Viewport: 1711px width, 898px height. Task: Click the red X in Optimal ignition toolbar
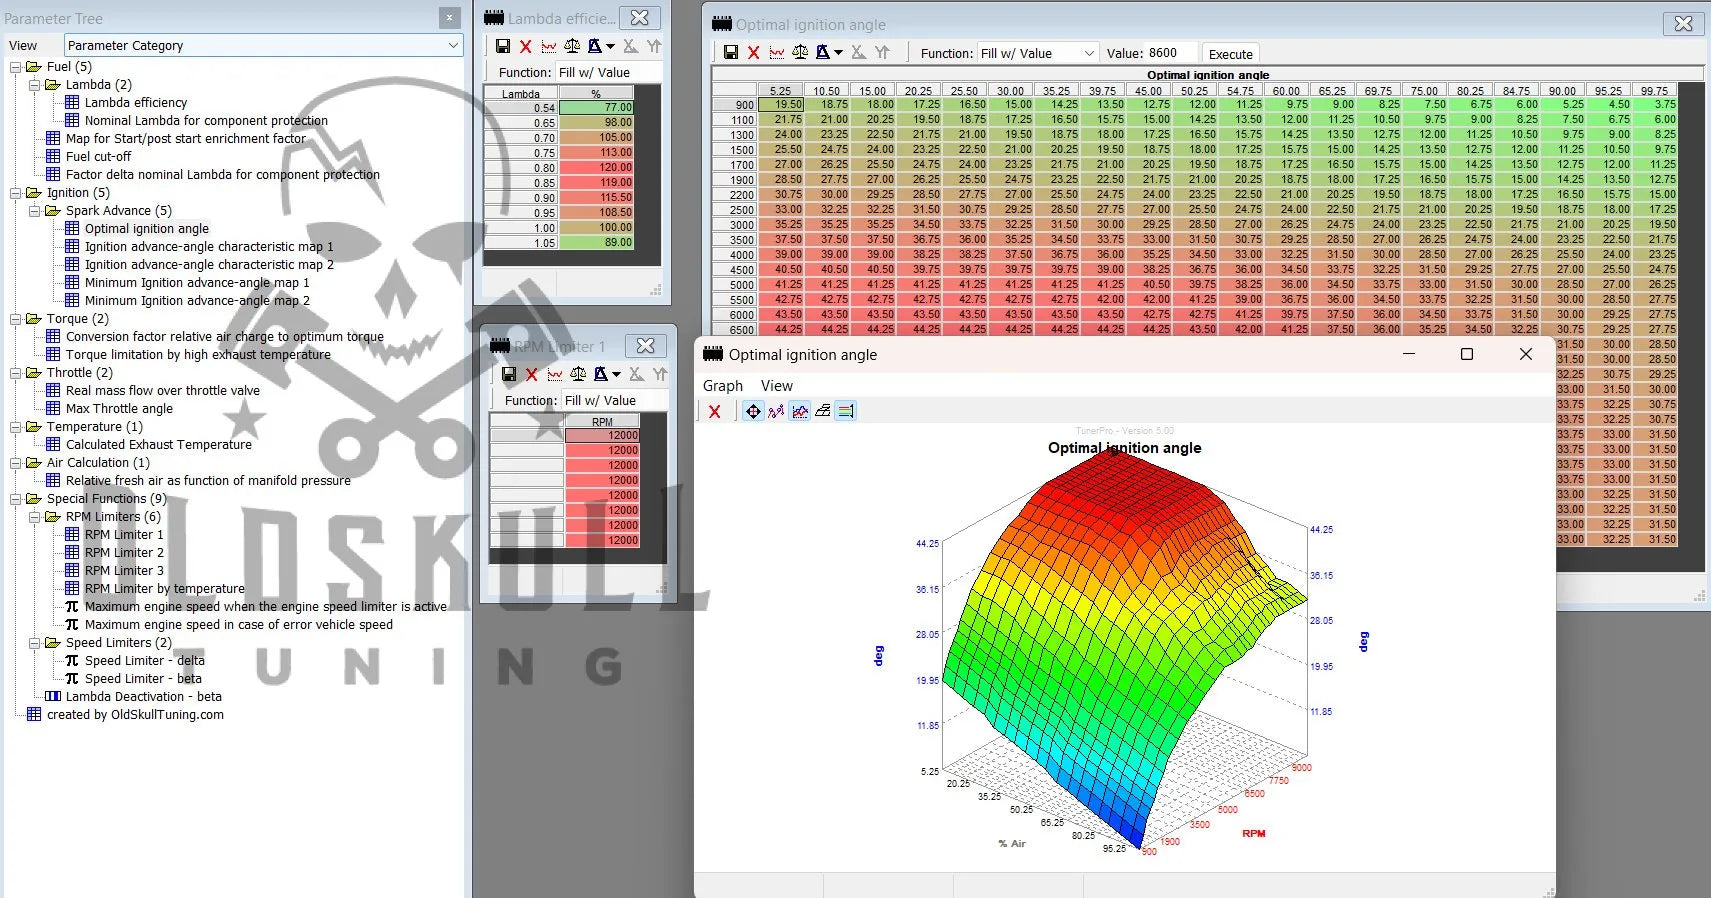point(753,53)
